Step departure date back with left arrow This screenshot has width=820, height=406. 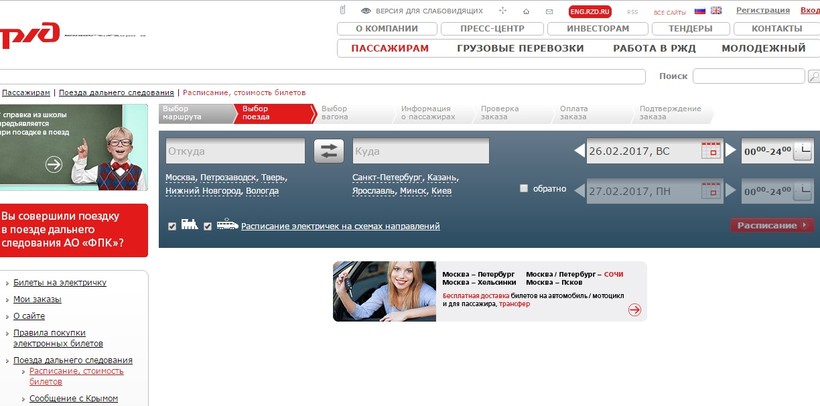(580, 151)
